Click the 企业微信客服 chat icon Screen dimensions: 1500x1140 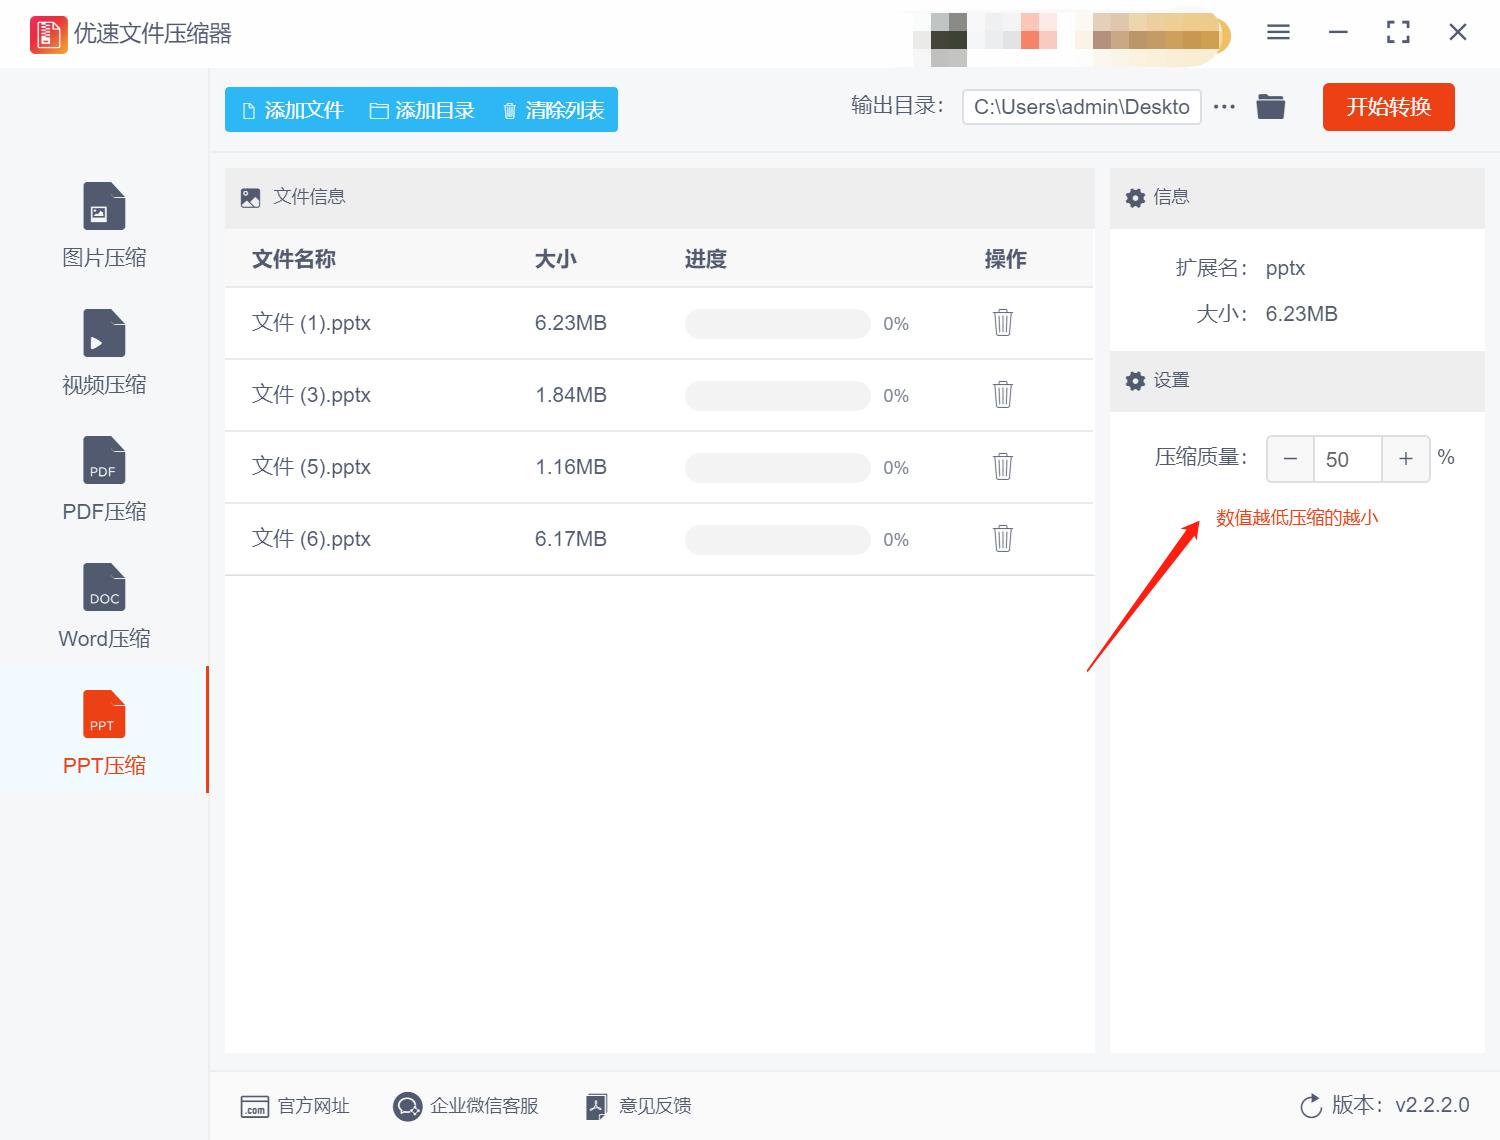(407, 1106)
